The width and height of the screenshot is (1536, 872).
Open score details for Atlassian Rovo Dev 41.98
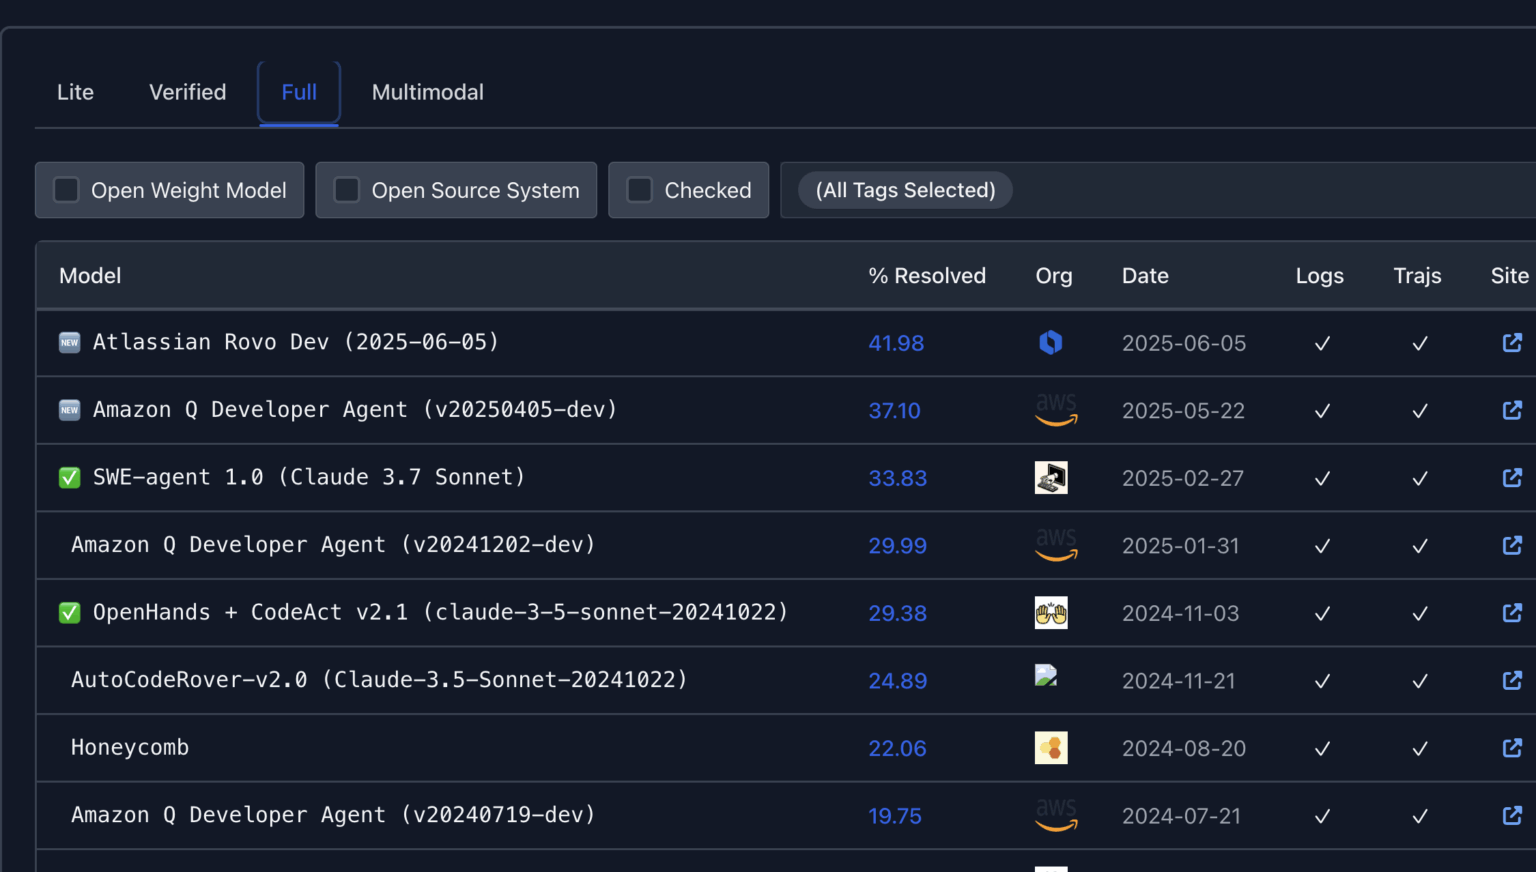[x=895, y=342]
